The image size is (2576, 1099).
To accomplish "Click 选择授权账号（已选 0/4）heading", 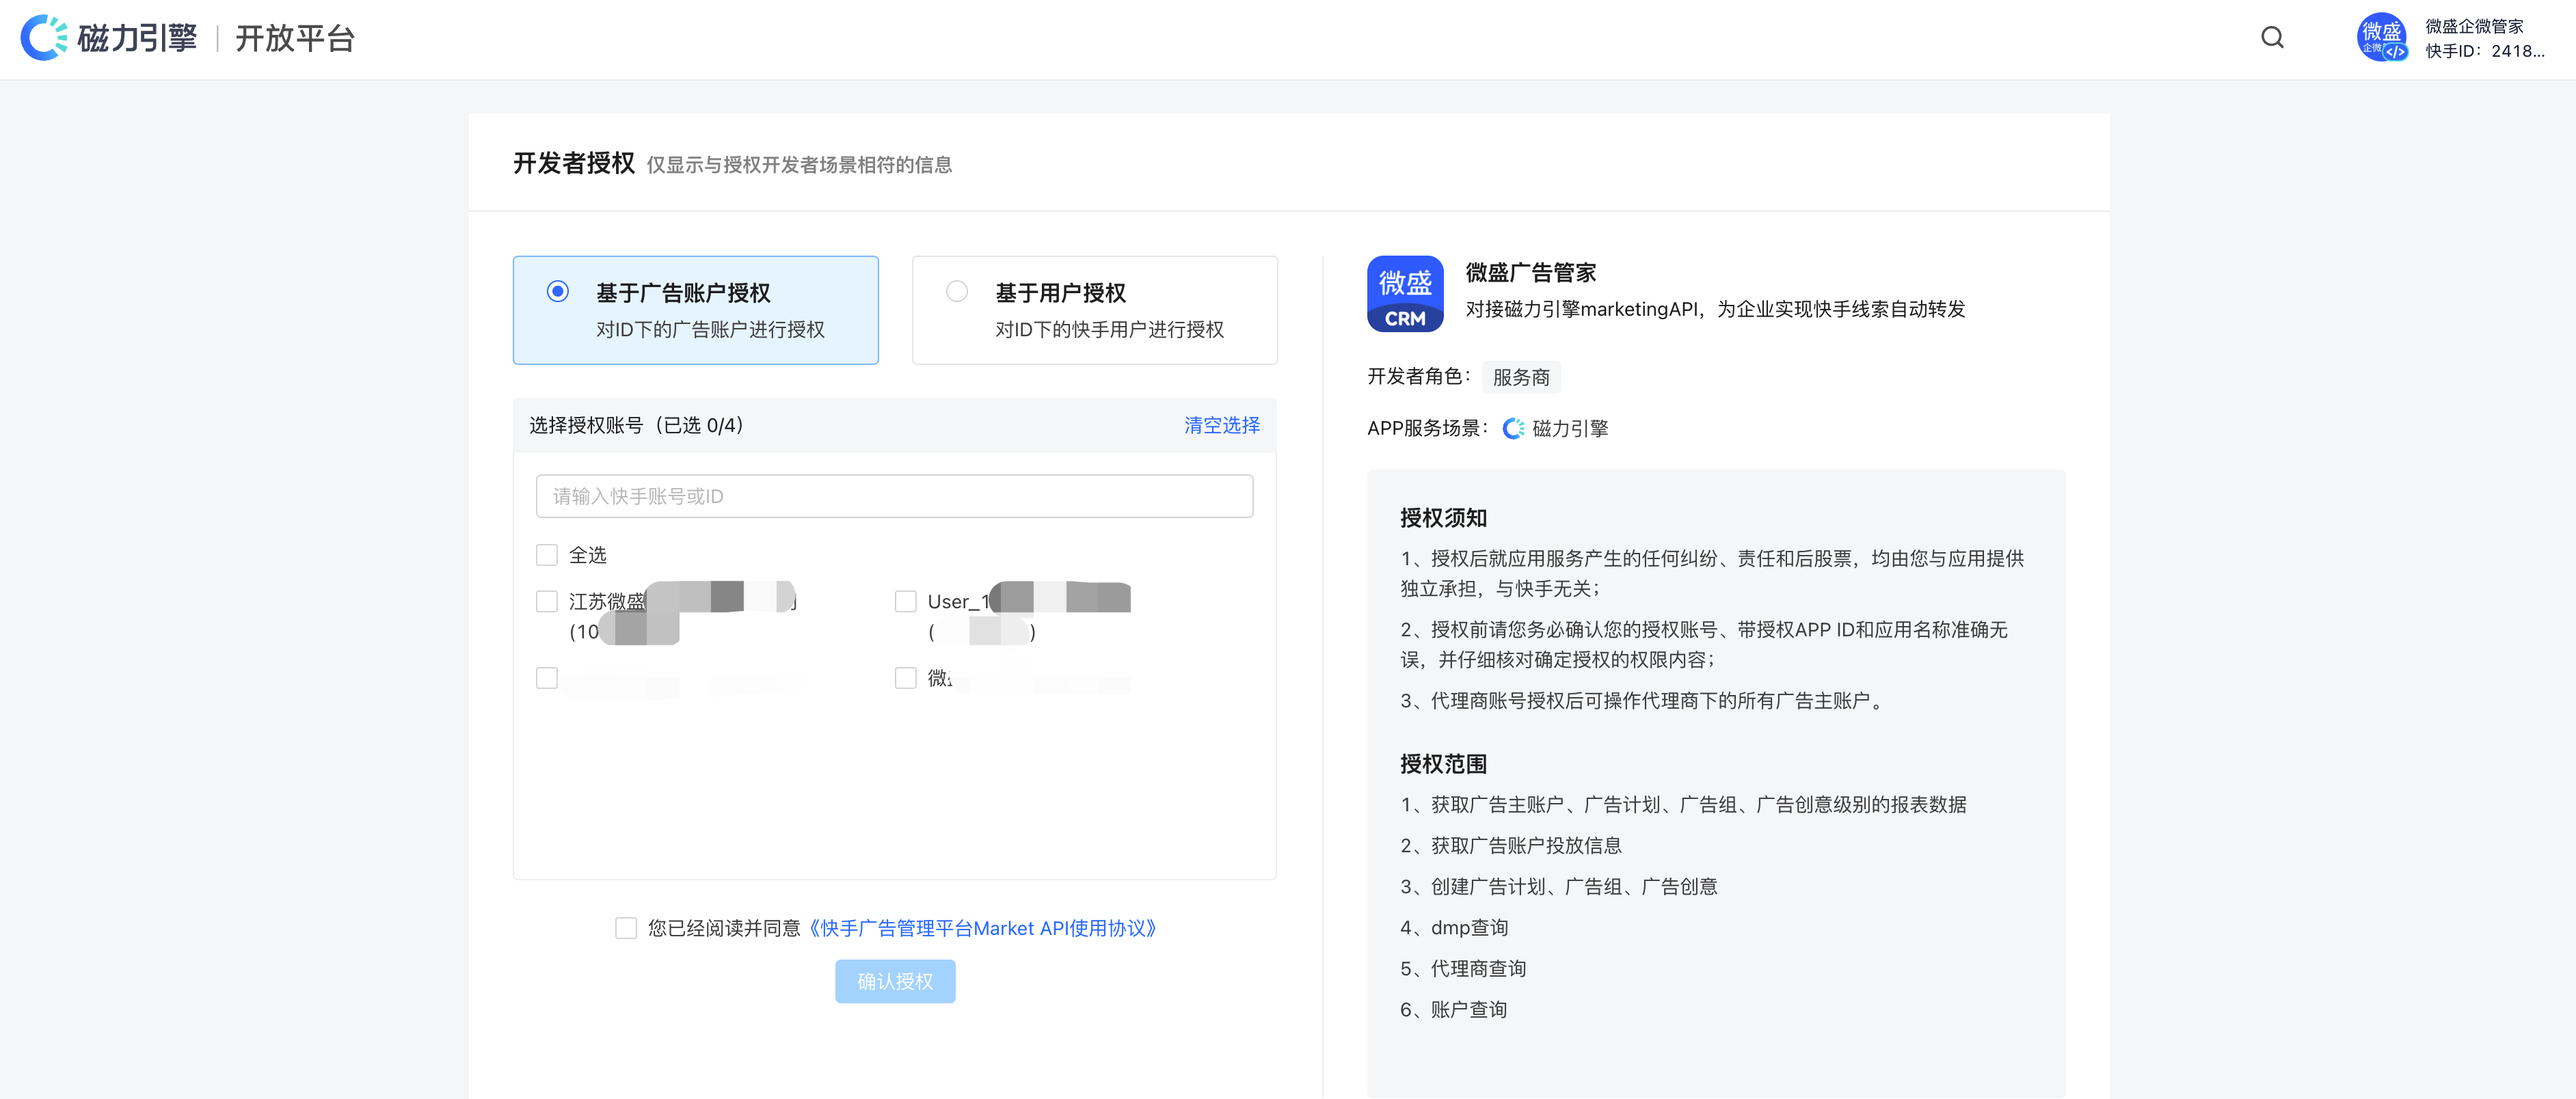I will pyautogui.click(x=638, y=426).
